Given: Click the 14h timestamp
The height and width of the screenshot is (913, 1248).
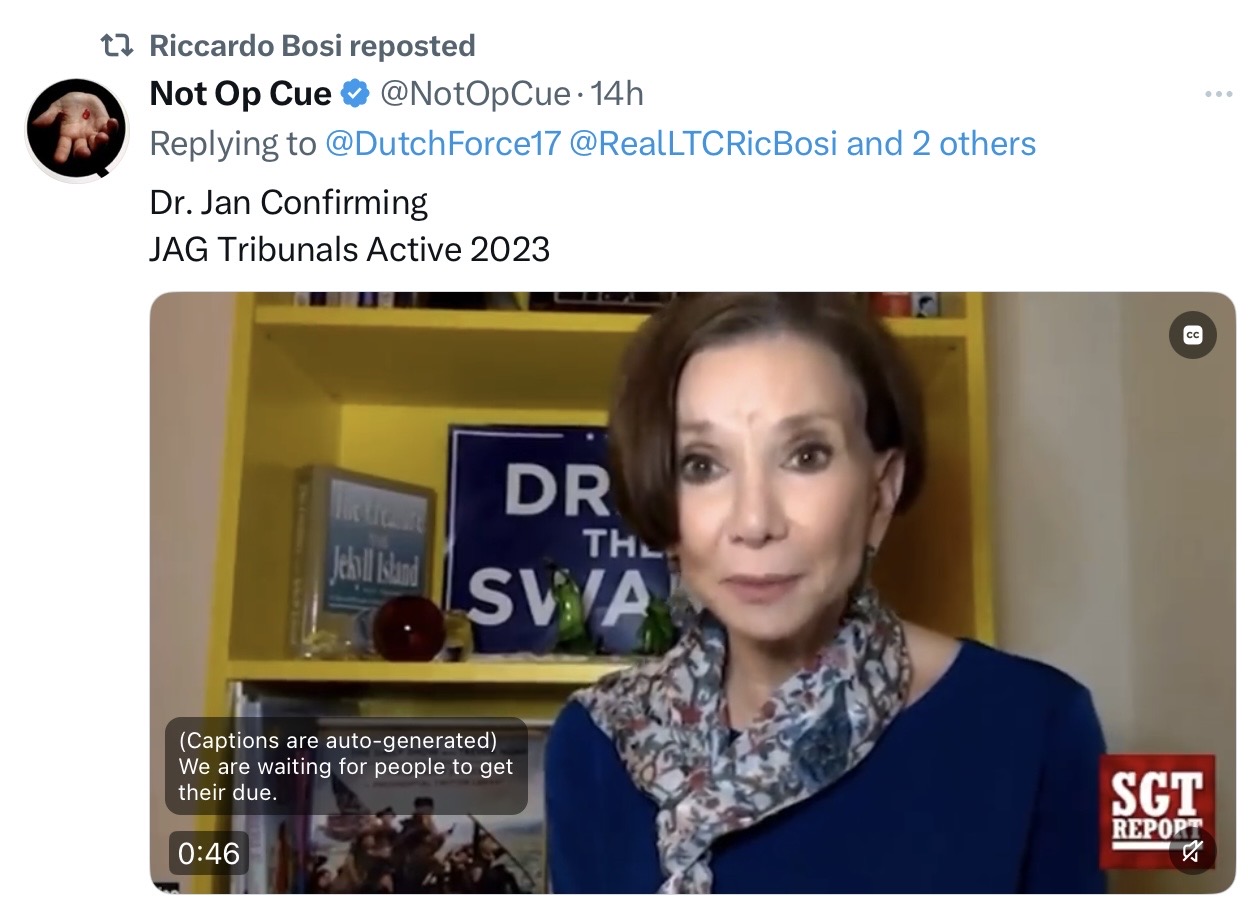Looking at the screenshot, I should [x=617, y=94].
